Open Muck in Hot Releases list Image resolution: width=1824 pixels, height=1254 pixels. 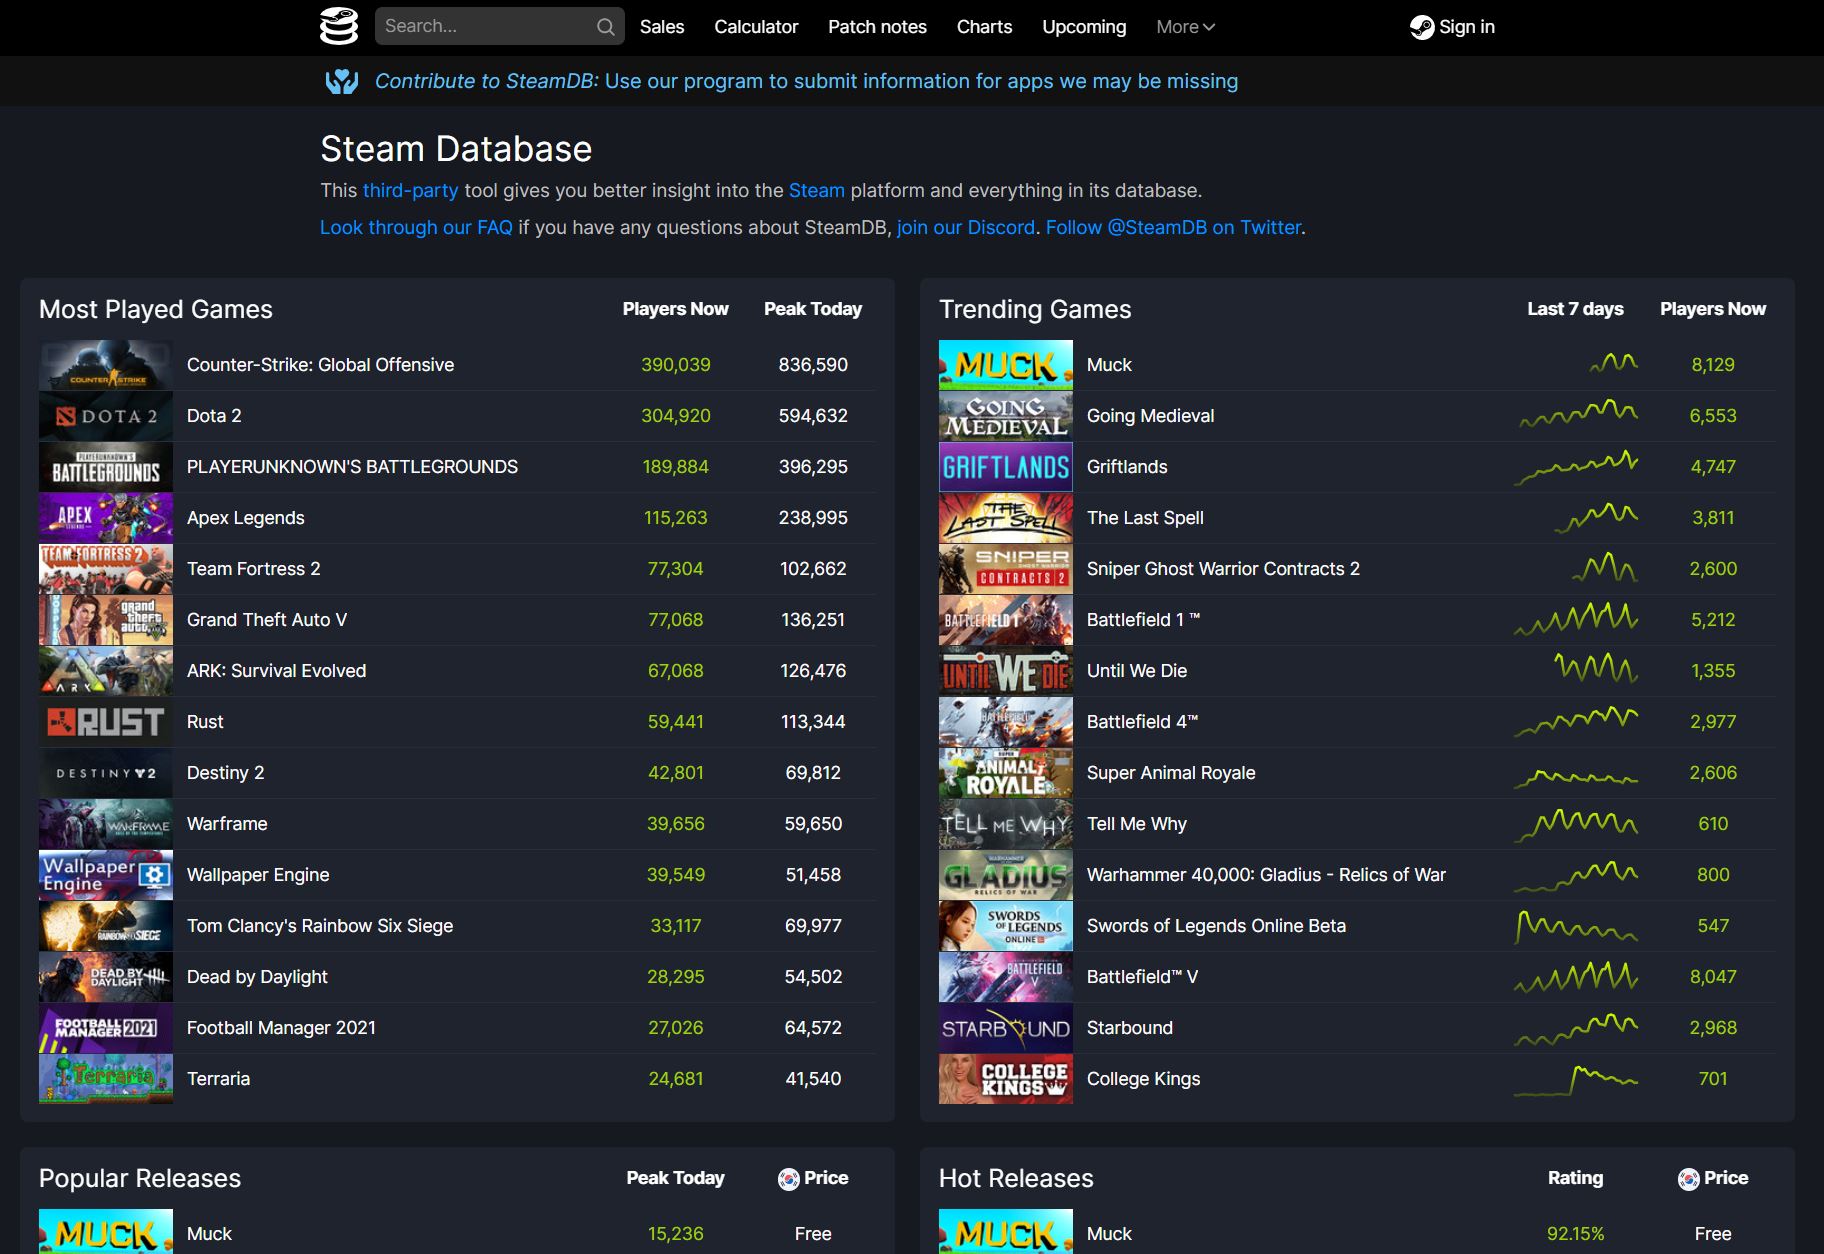(1109, 1234)
